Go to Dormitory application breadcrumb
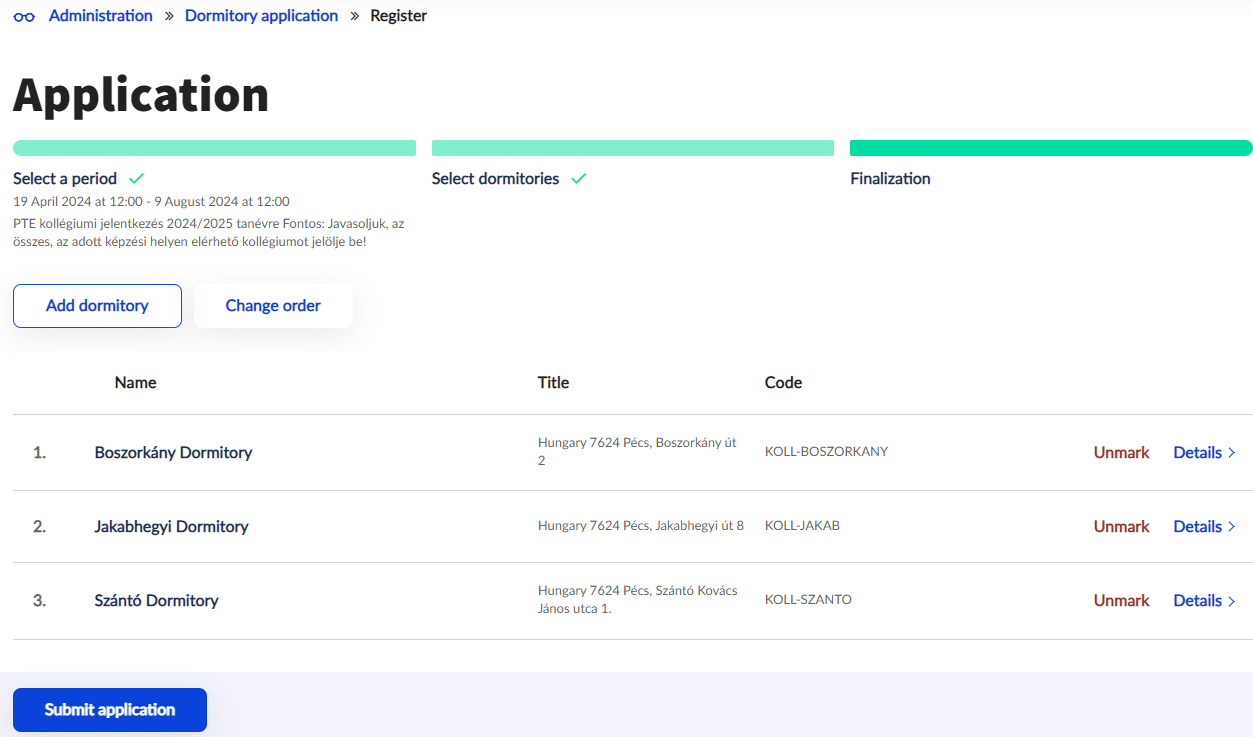 coord(261,16)
